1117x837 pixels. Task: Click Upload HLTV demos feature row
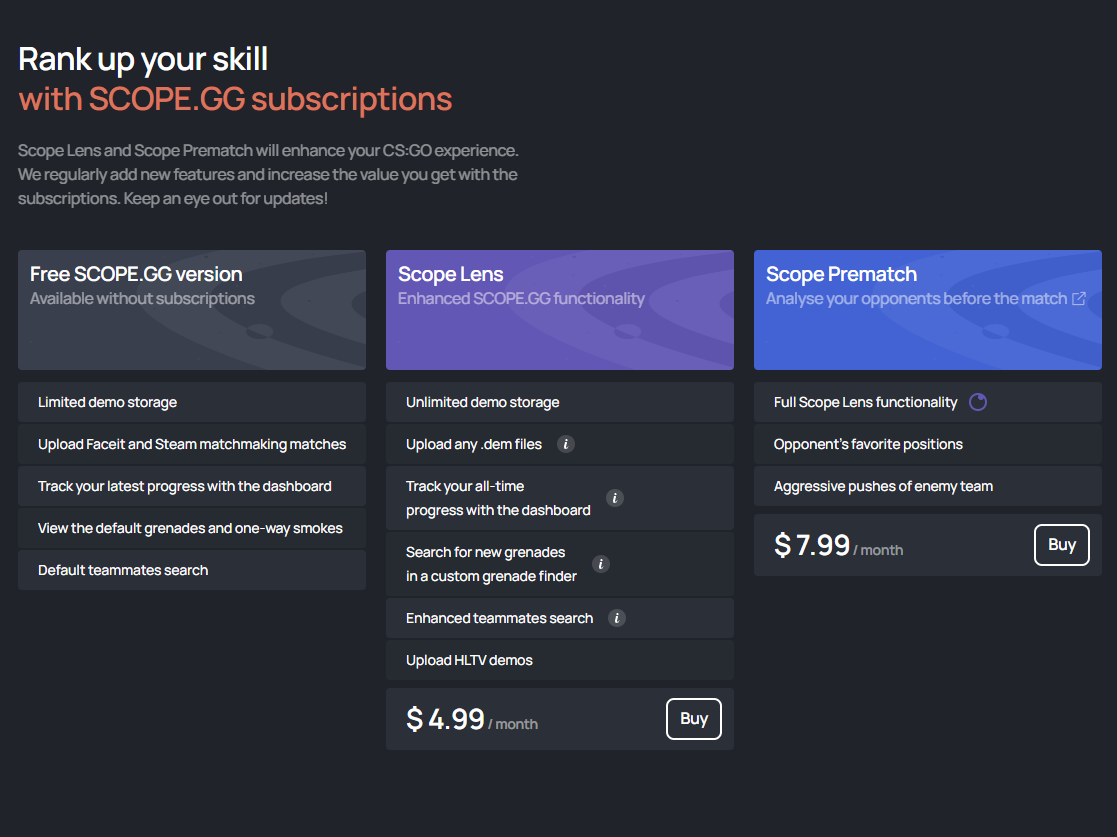click(x=559, y=660)
